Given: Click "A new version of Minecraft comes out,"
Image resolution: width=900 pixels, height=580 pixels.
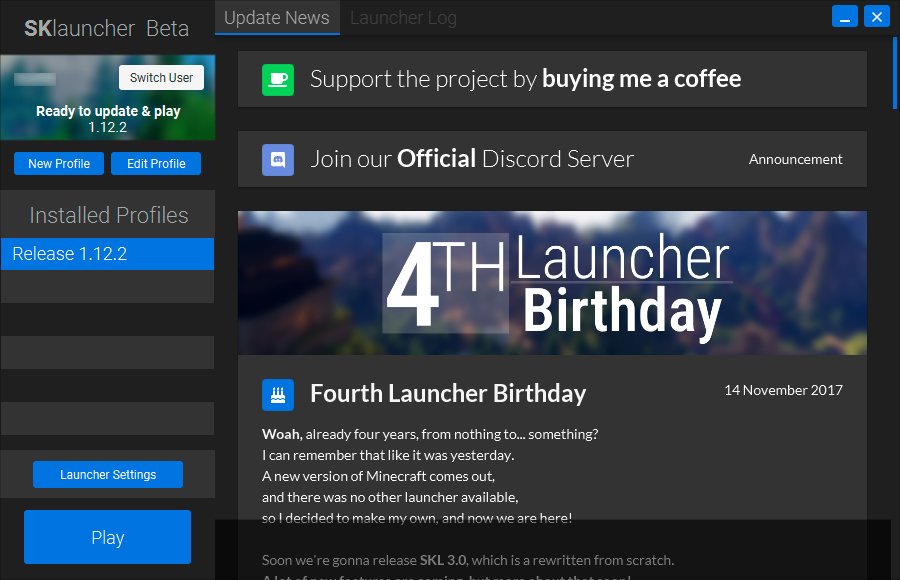Looking at the screenshot, I should [x=378, y=476].
